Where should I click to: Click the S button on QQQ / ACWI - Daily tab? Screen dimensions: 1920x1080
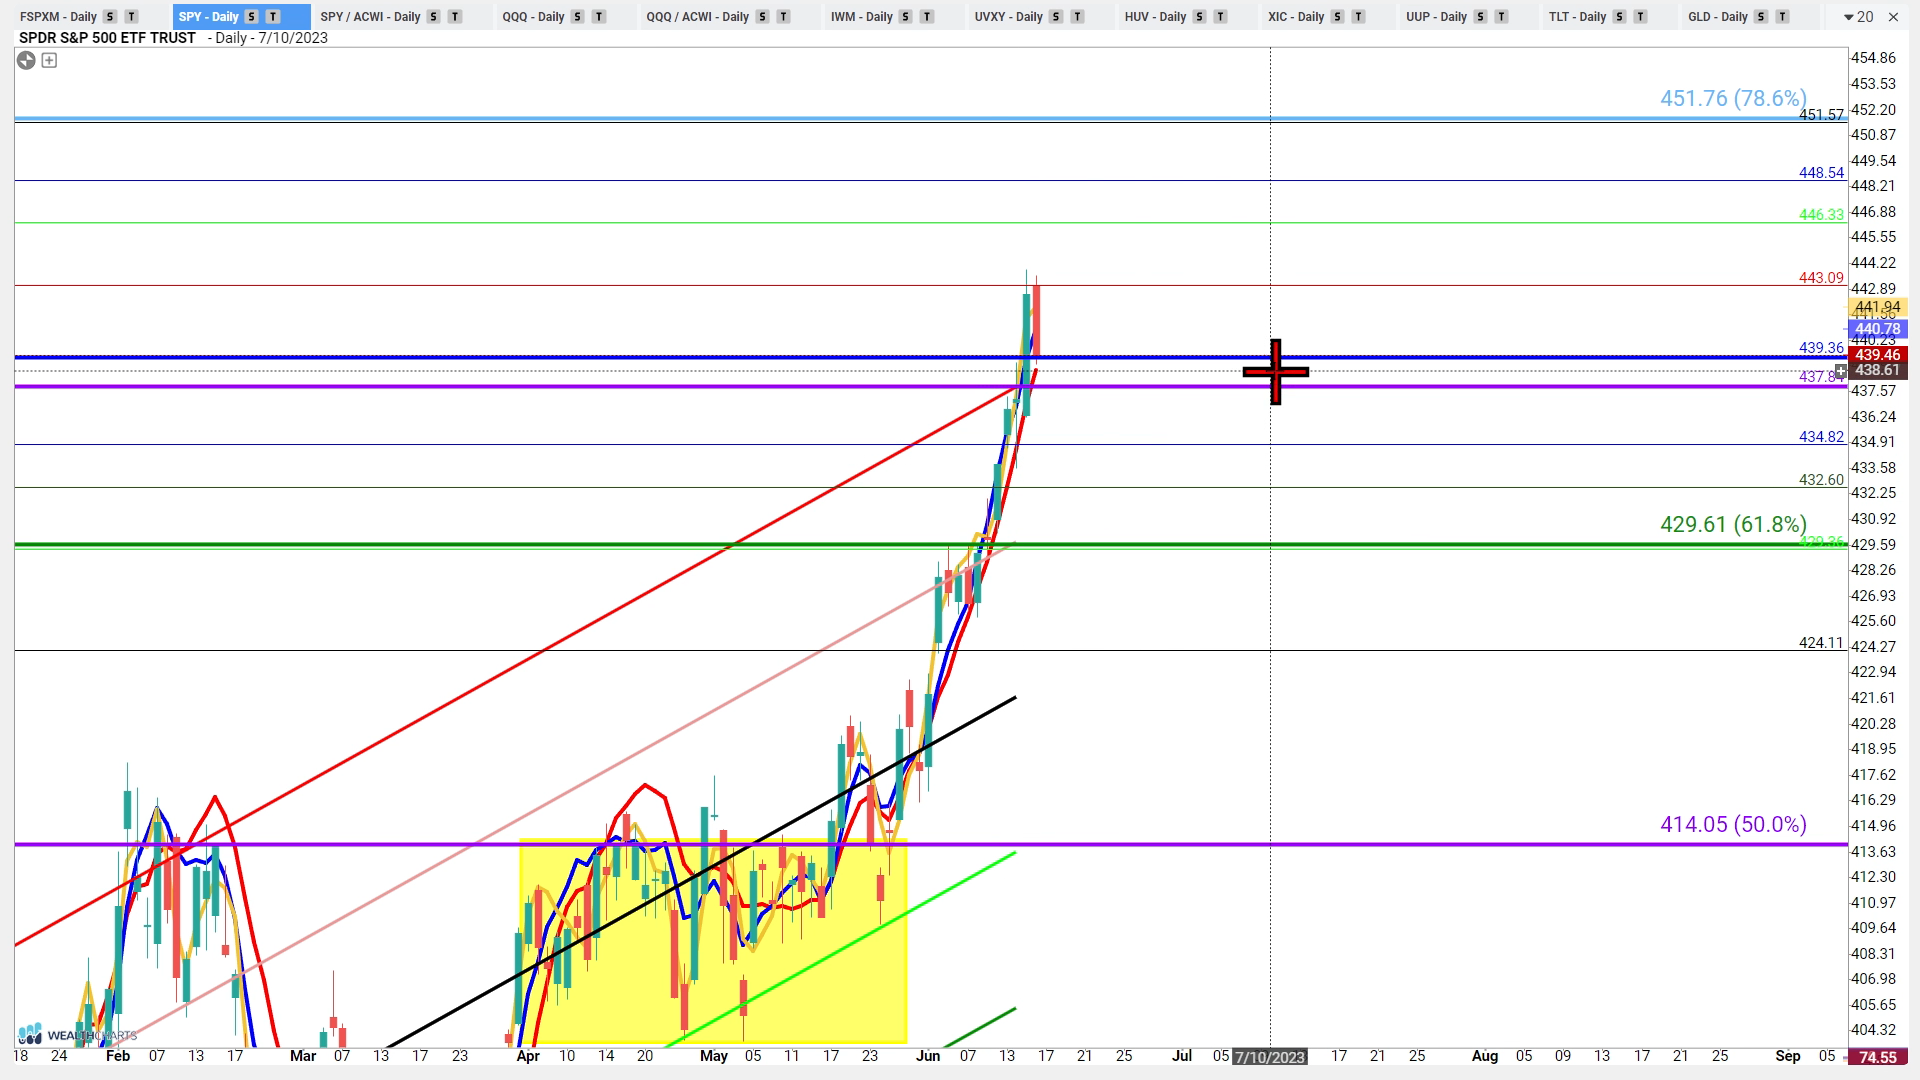click(762, 17)
